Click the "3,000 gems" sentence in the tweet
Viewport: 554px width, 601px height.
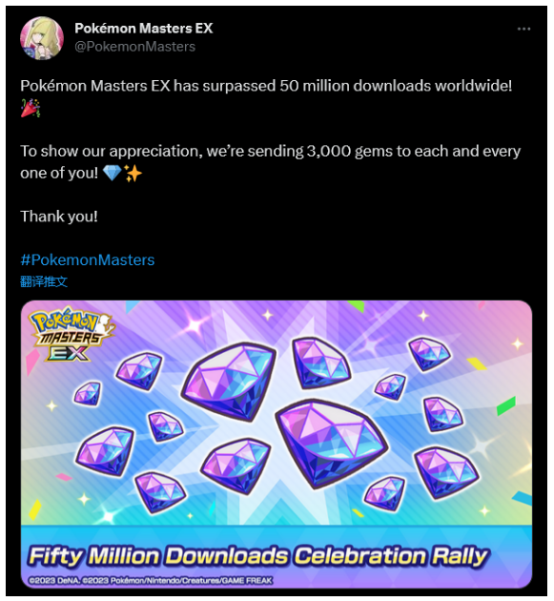pos(270,162)
